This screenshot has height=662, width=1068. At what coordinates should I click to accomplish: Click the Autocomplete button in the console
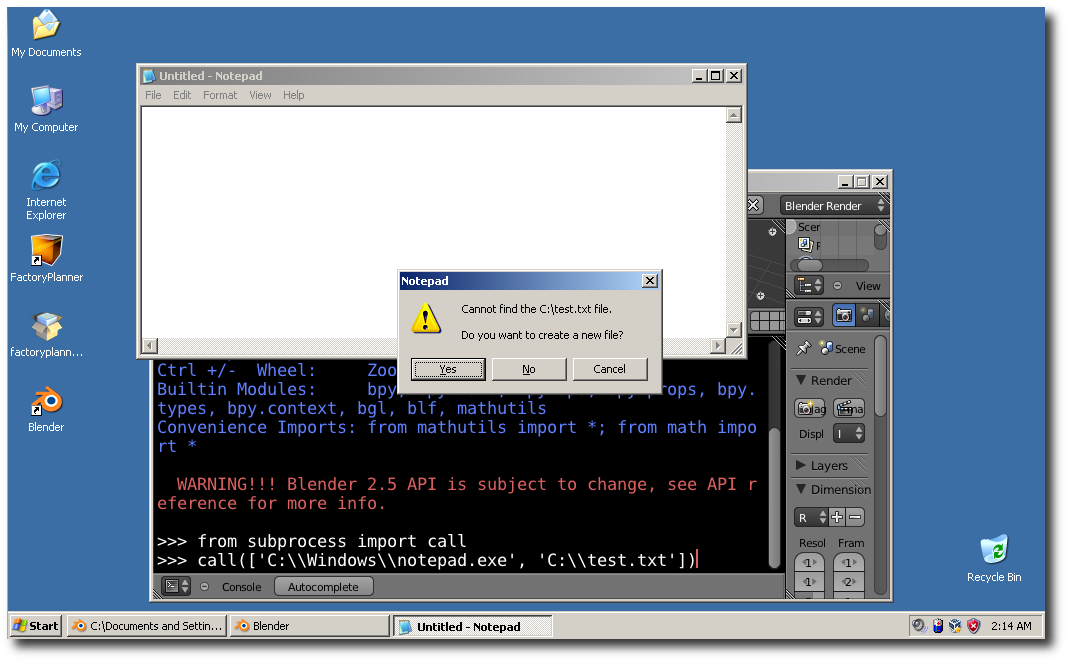tap(323, 587)
